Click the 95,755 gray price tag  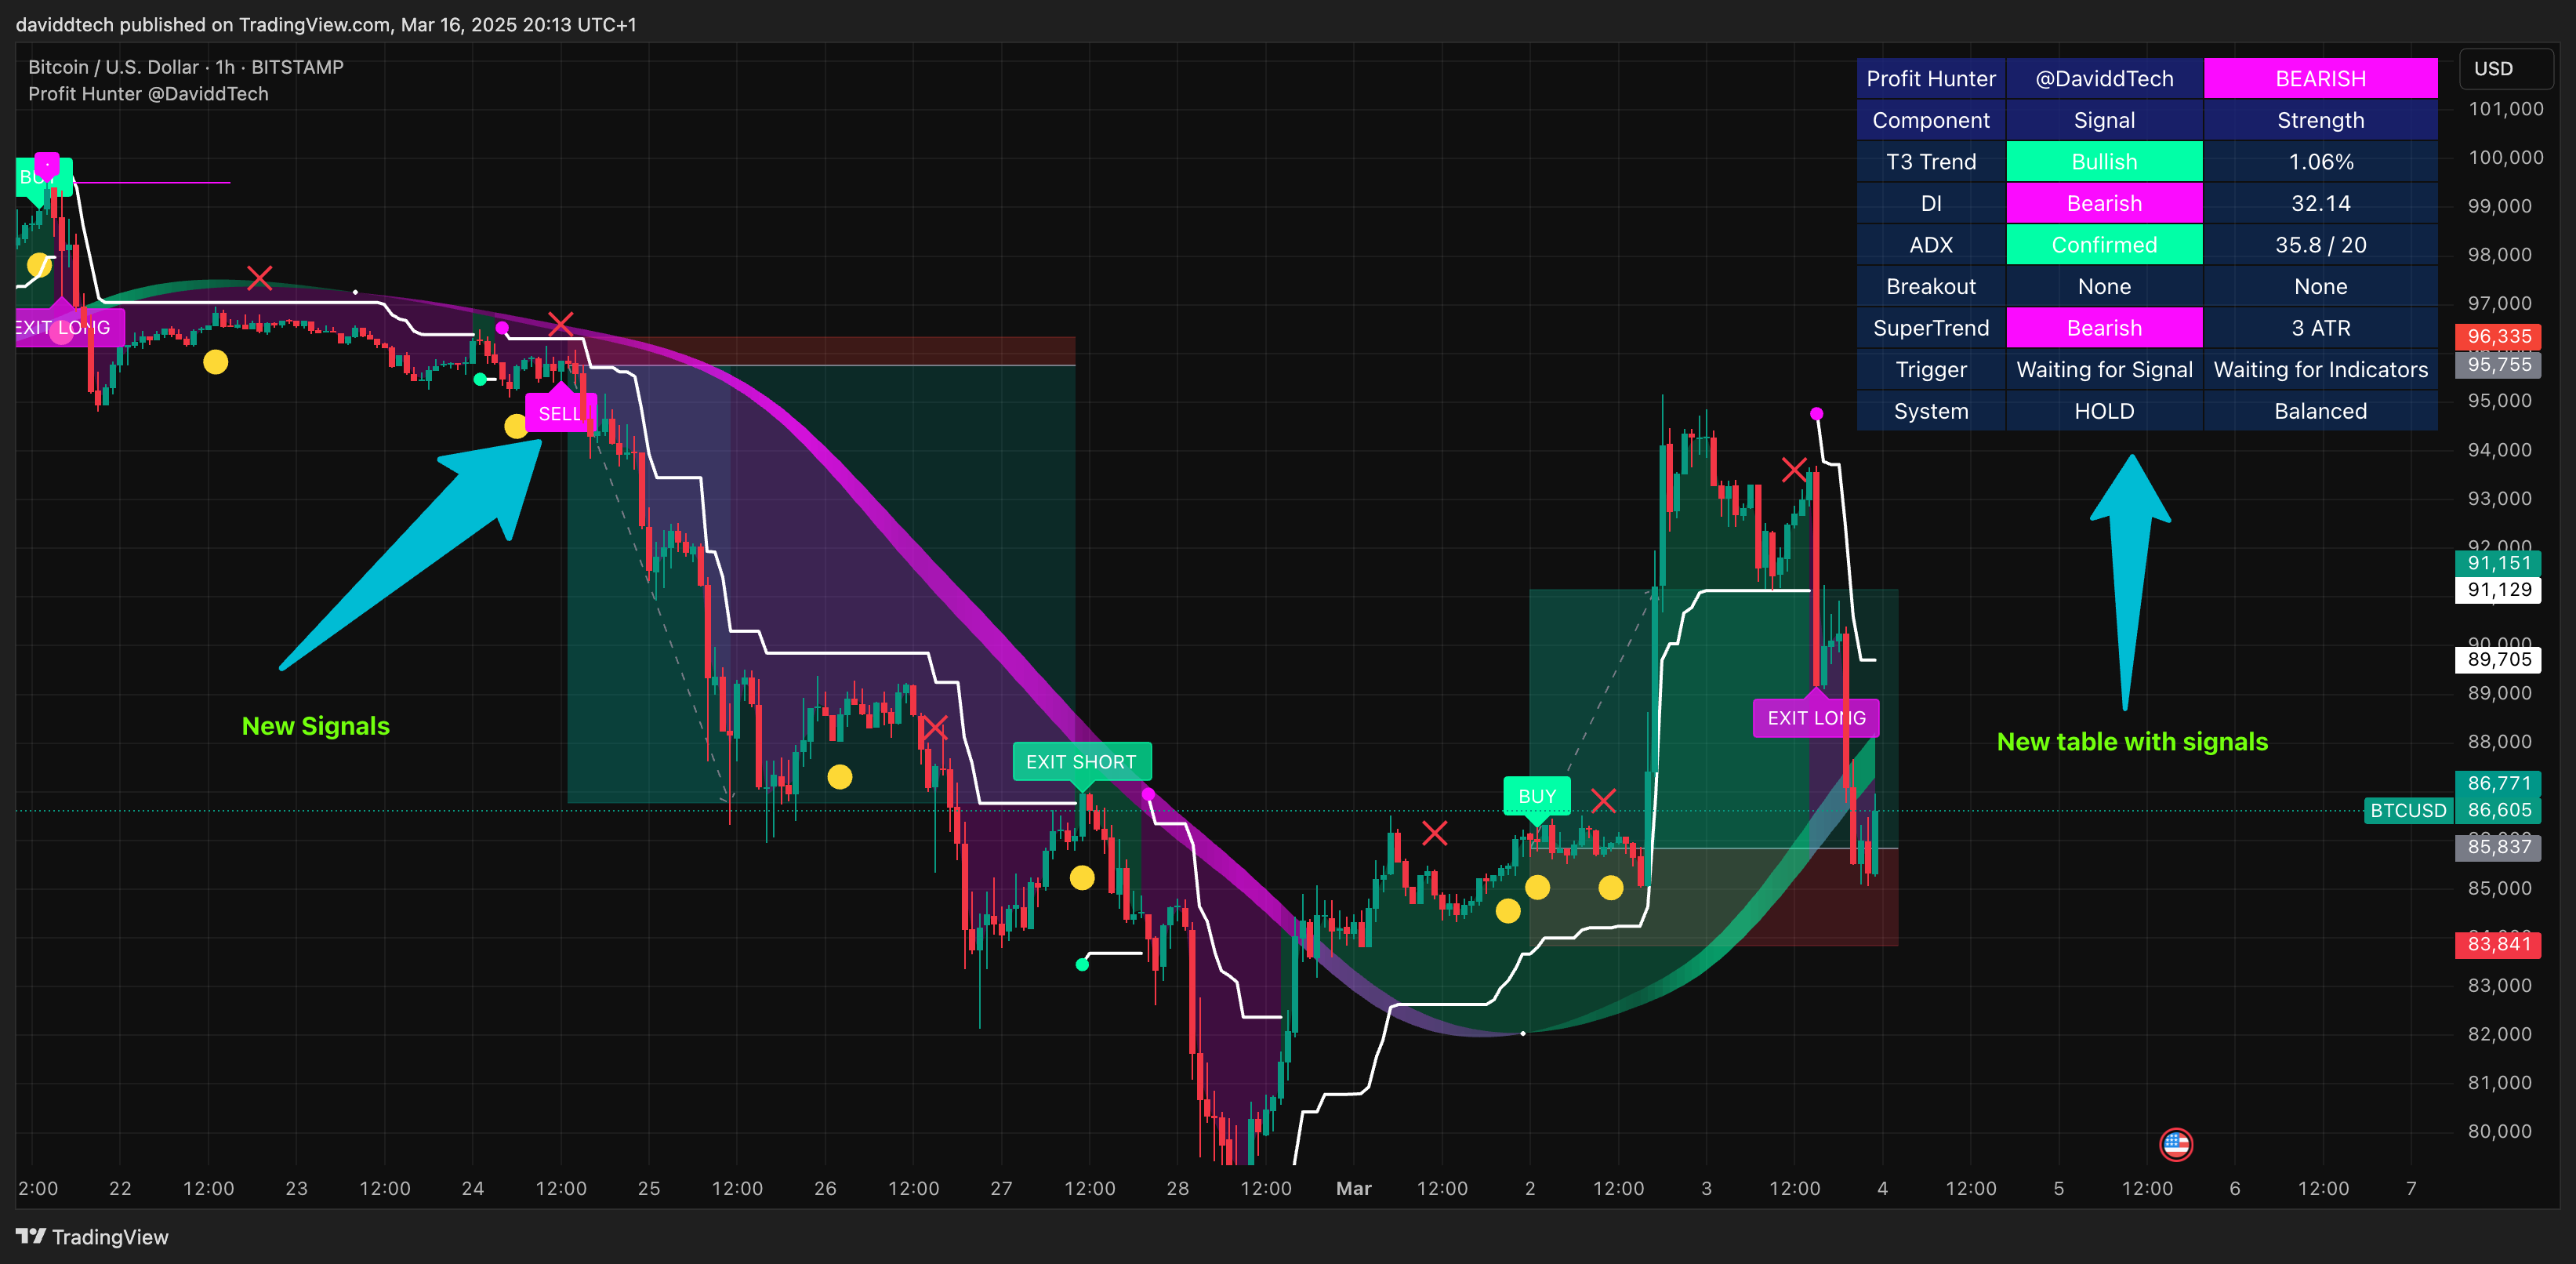2498,364
